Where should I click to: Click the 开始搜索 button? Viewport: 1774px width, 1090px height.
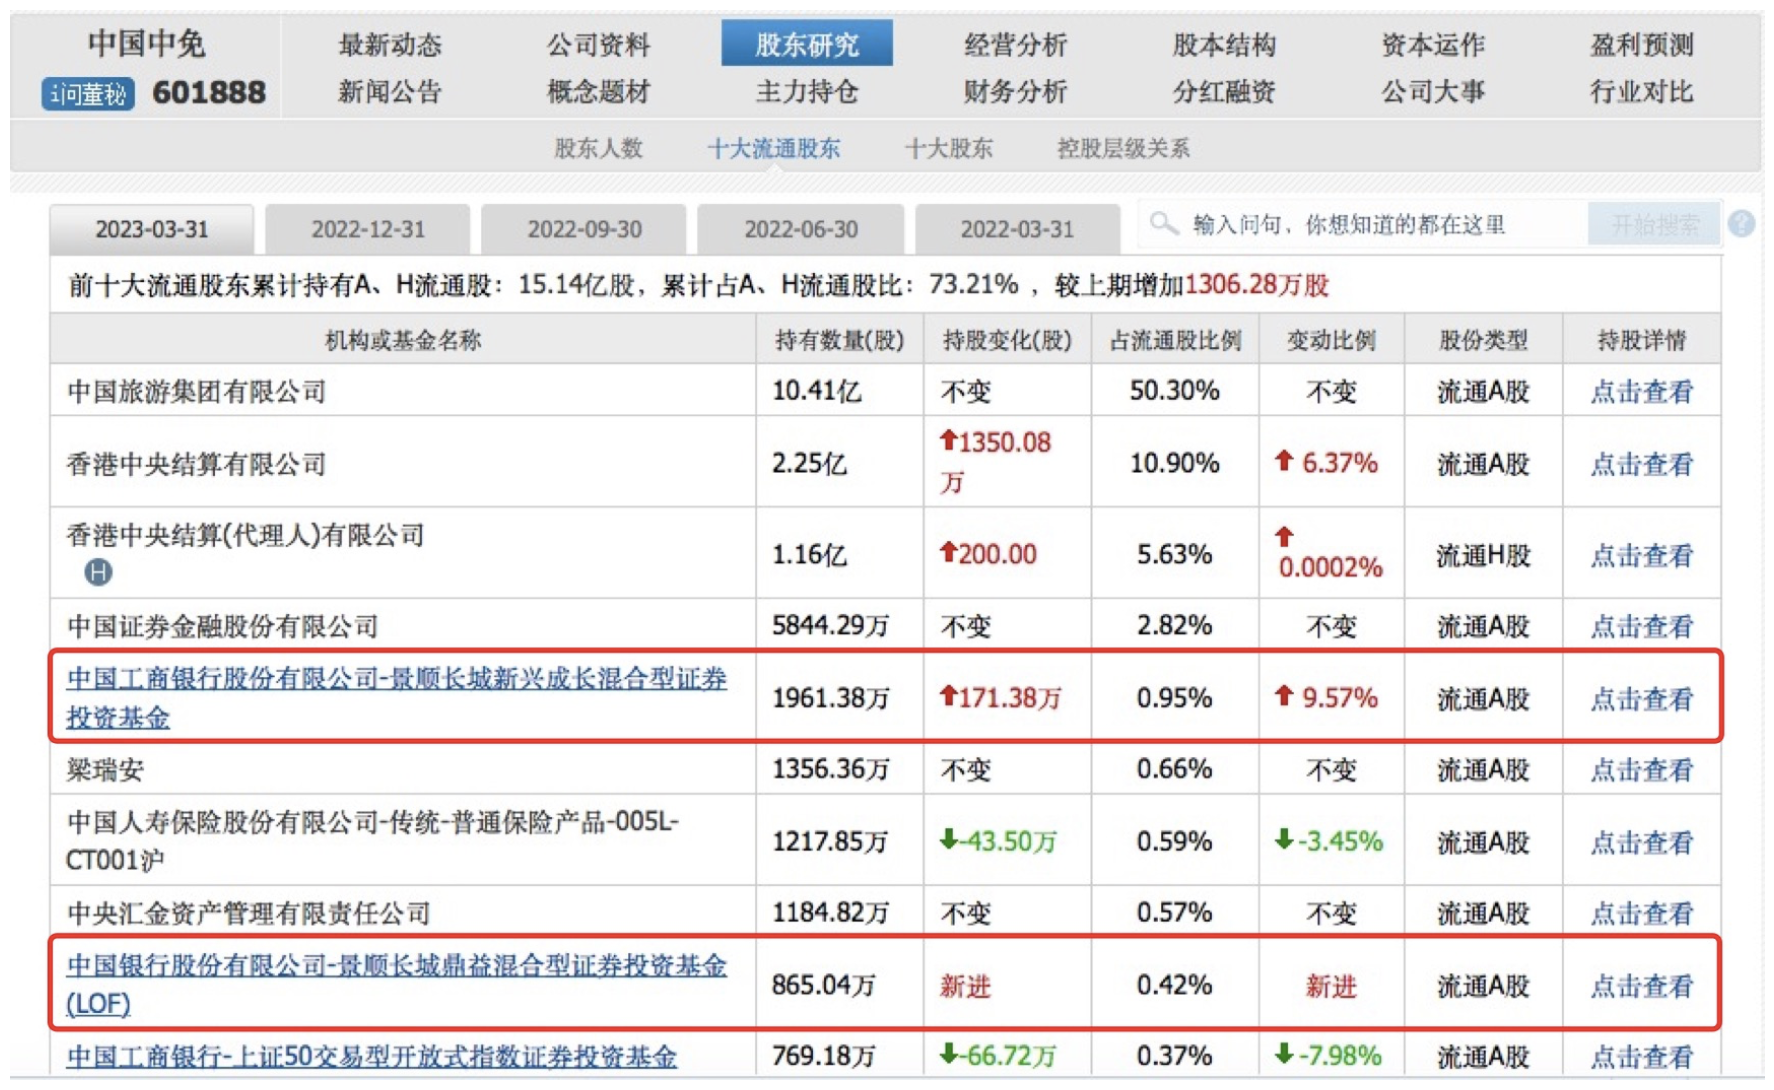point(1654,224)
